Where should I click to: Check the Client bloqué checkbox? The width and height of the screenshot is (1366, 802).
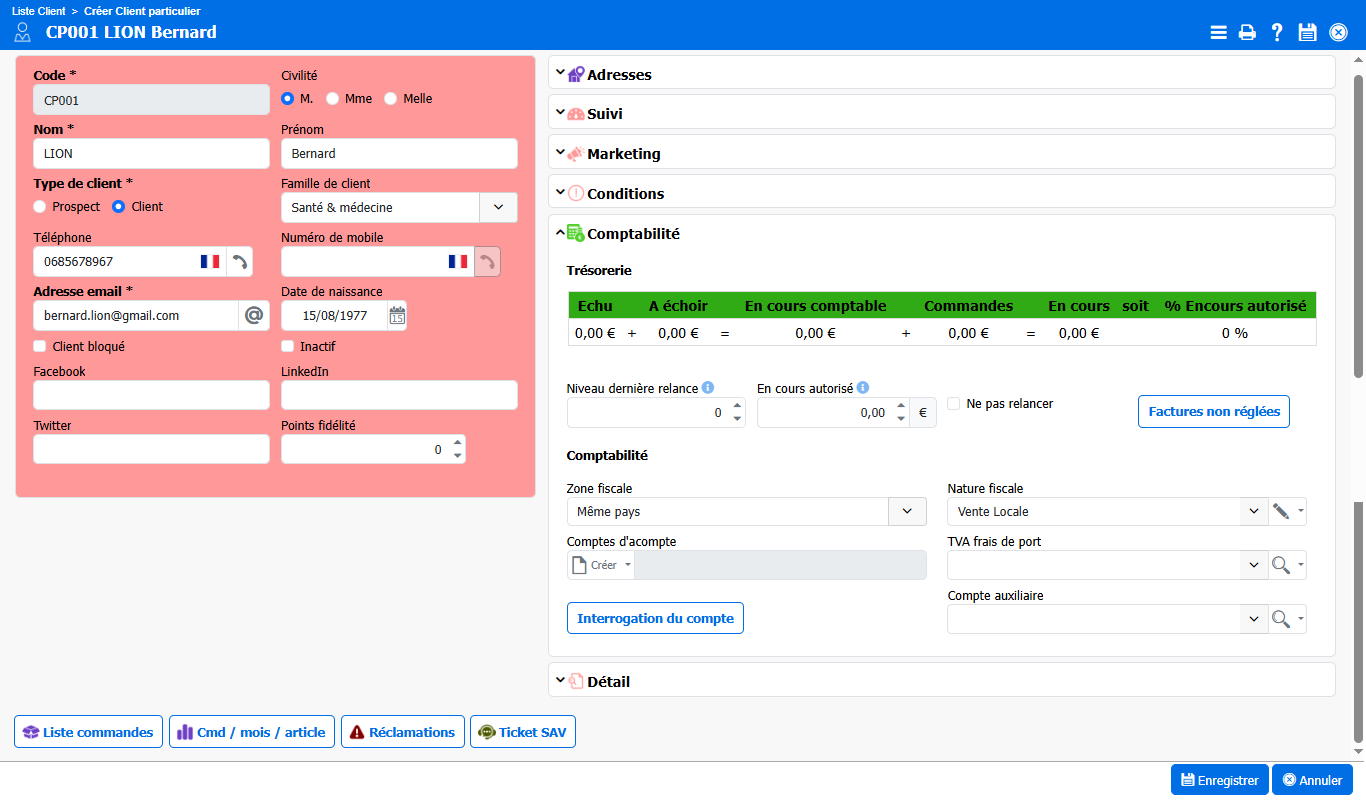40,346
